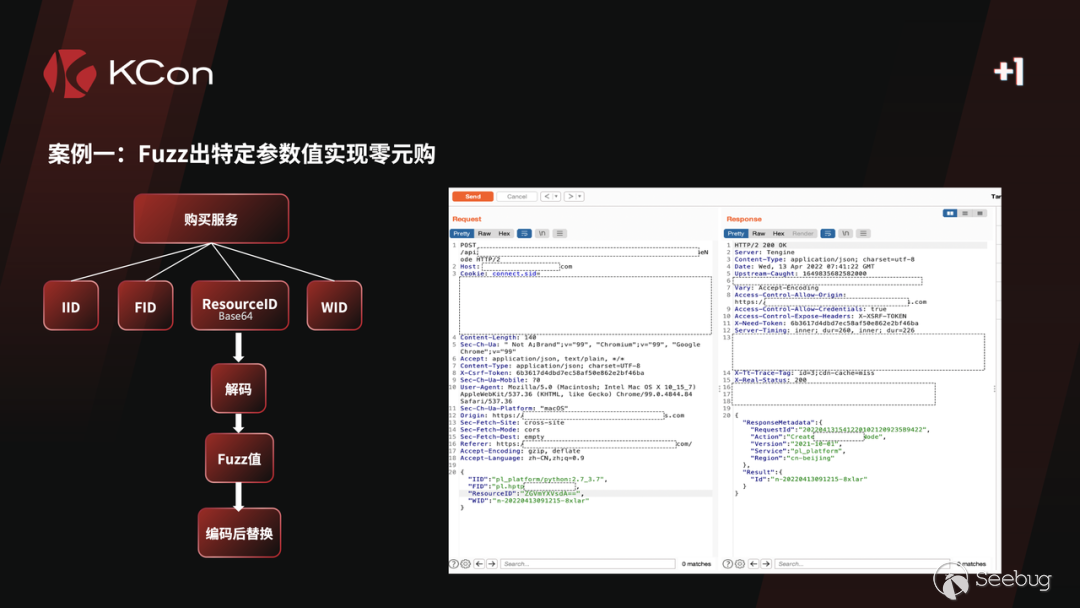Toggle word wrap icon in Request panel
This screenshot has height=608, width=1080.
pos(524,233)
